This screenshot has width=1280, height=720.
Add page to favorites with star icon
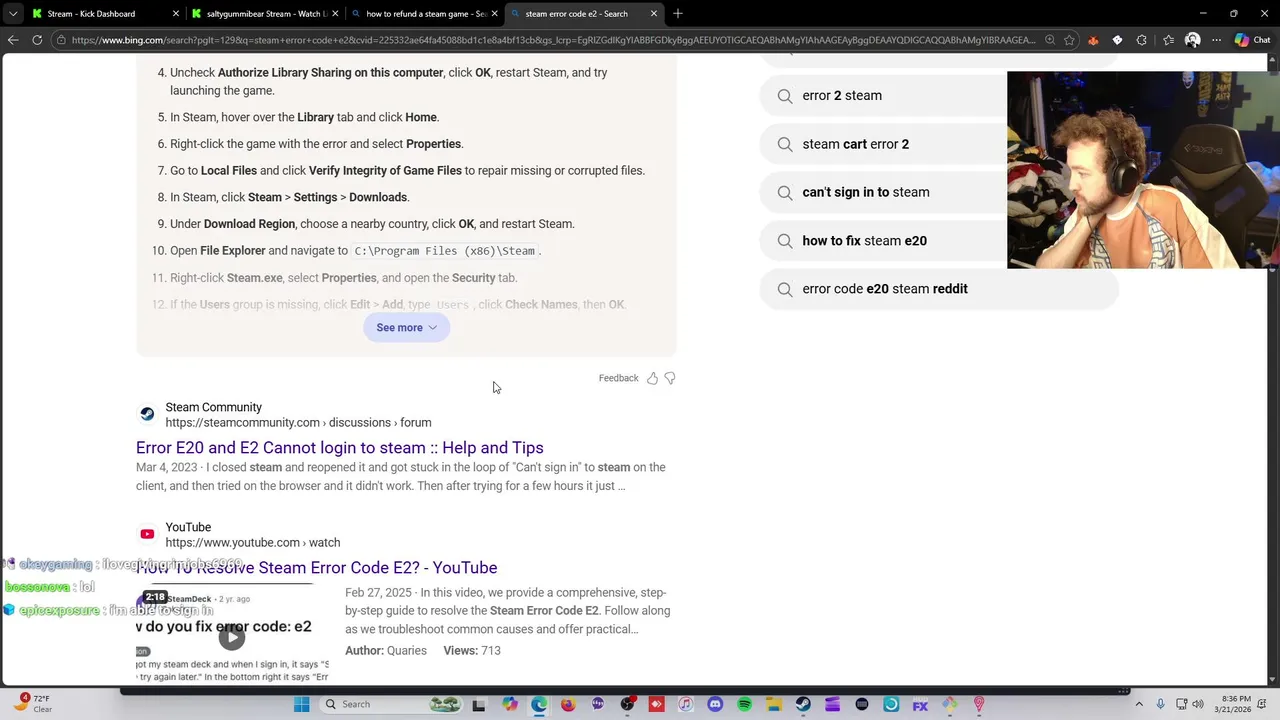[x=1069, y=40]
